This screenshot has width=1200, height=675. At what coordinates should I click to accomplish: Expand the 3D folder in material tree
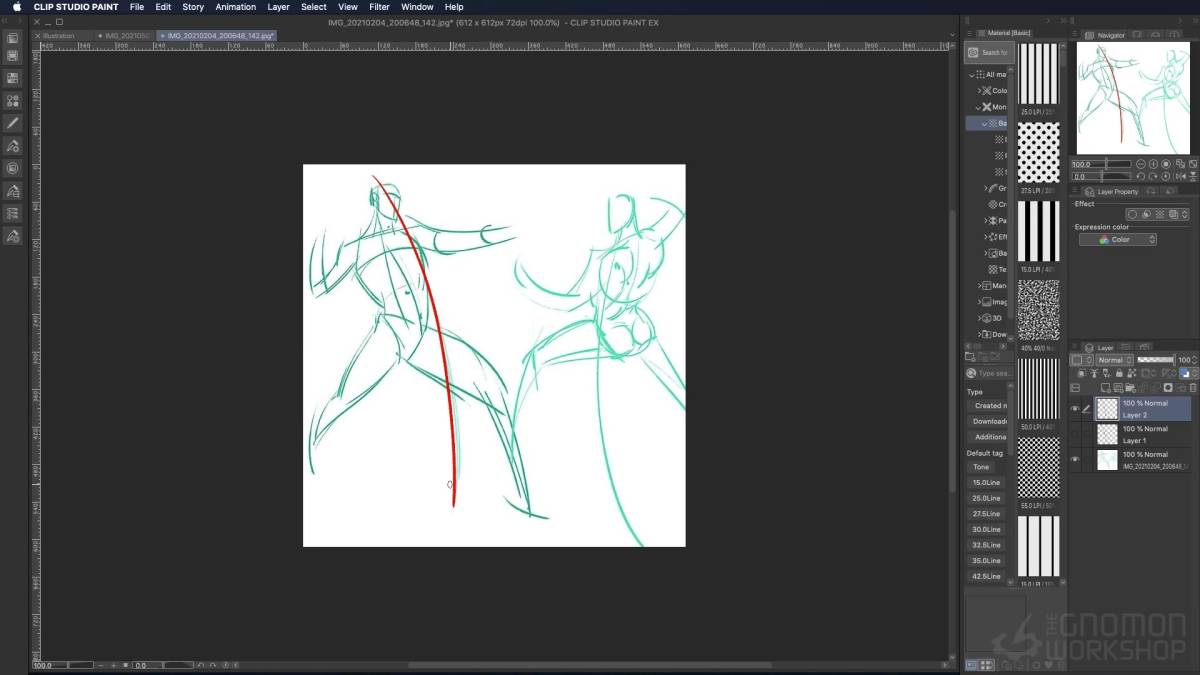click(x=980, y=318)
